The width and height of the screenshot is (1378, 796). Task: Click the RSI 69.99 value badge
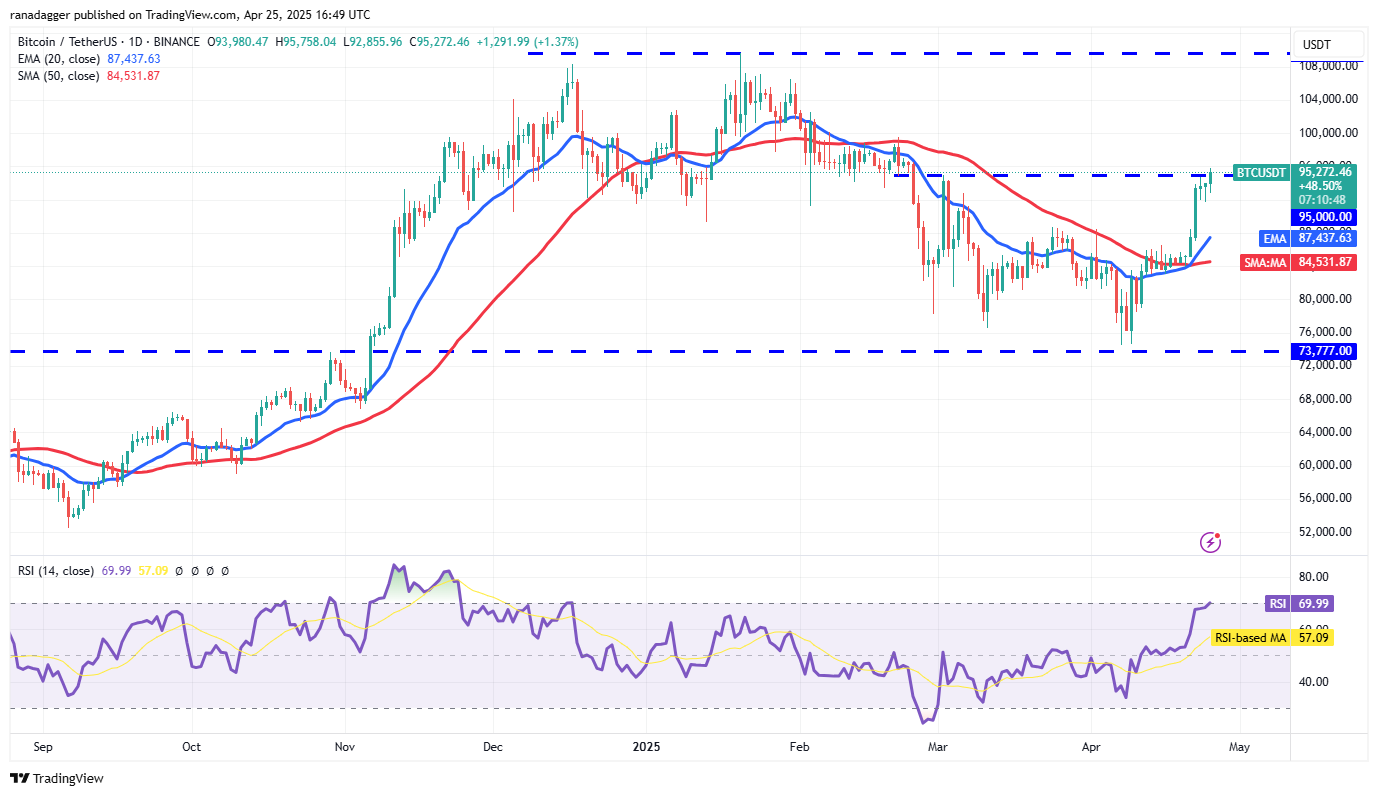tap(1299, 604)
